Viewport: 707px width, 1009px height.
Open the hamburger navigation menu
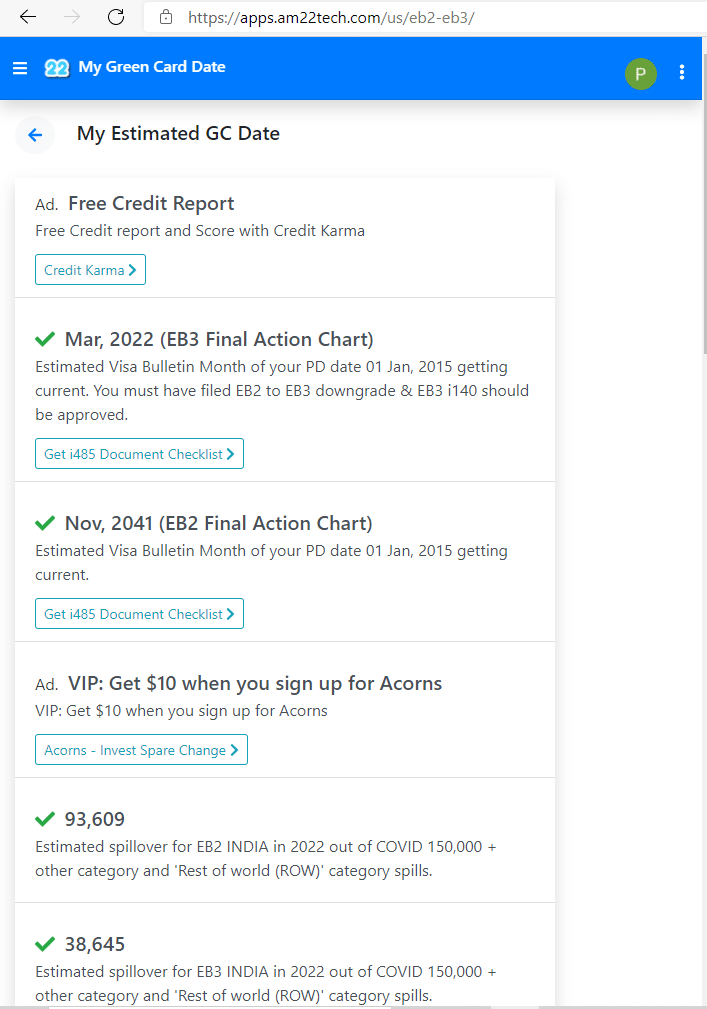[x=20, y=69]
